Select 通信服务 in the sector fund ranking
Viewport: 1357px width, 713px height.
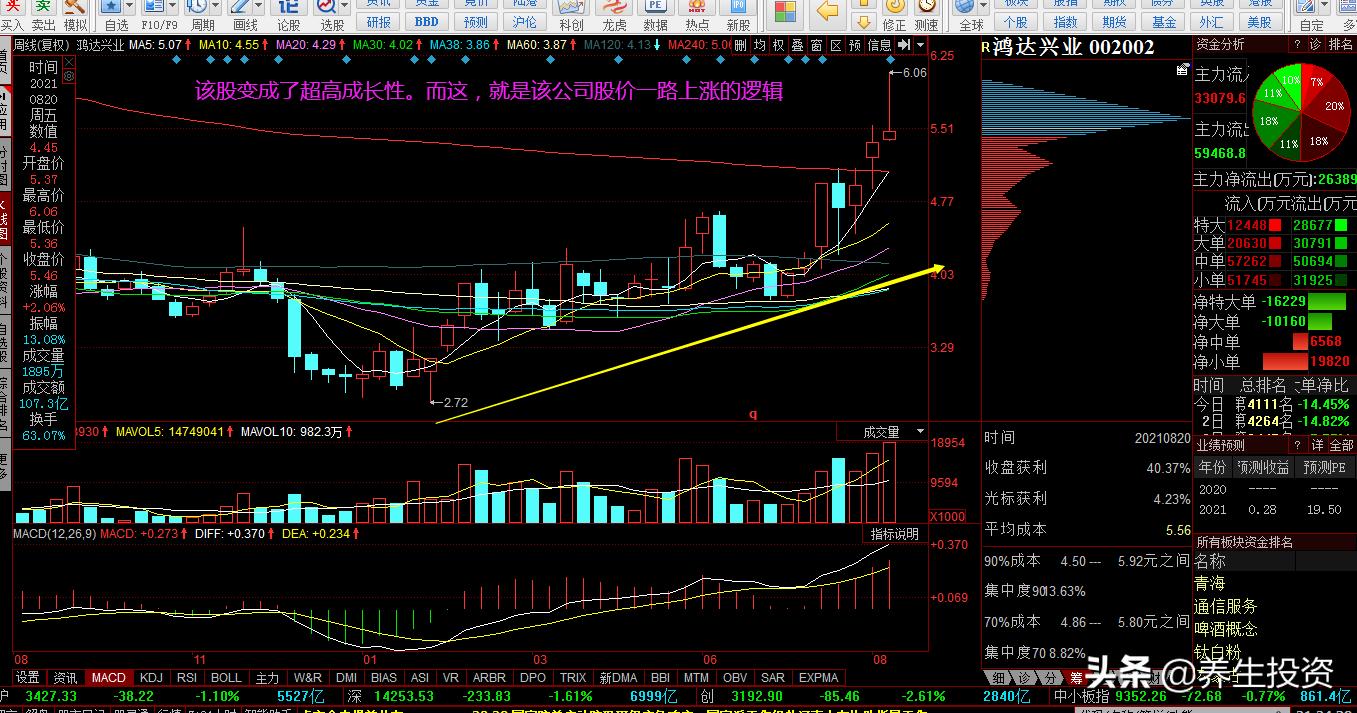[x=1225, y=606]
